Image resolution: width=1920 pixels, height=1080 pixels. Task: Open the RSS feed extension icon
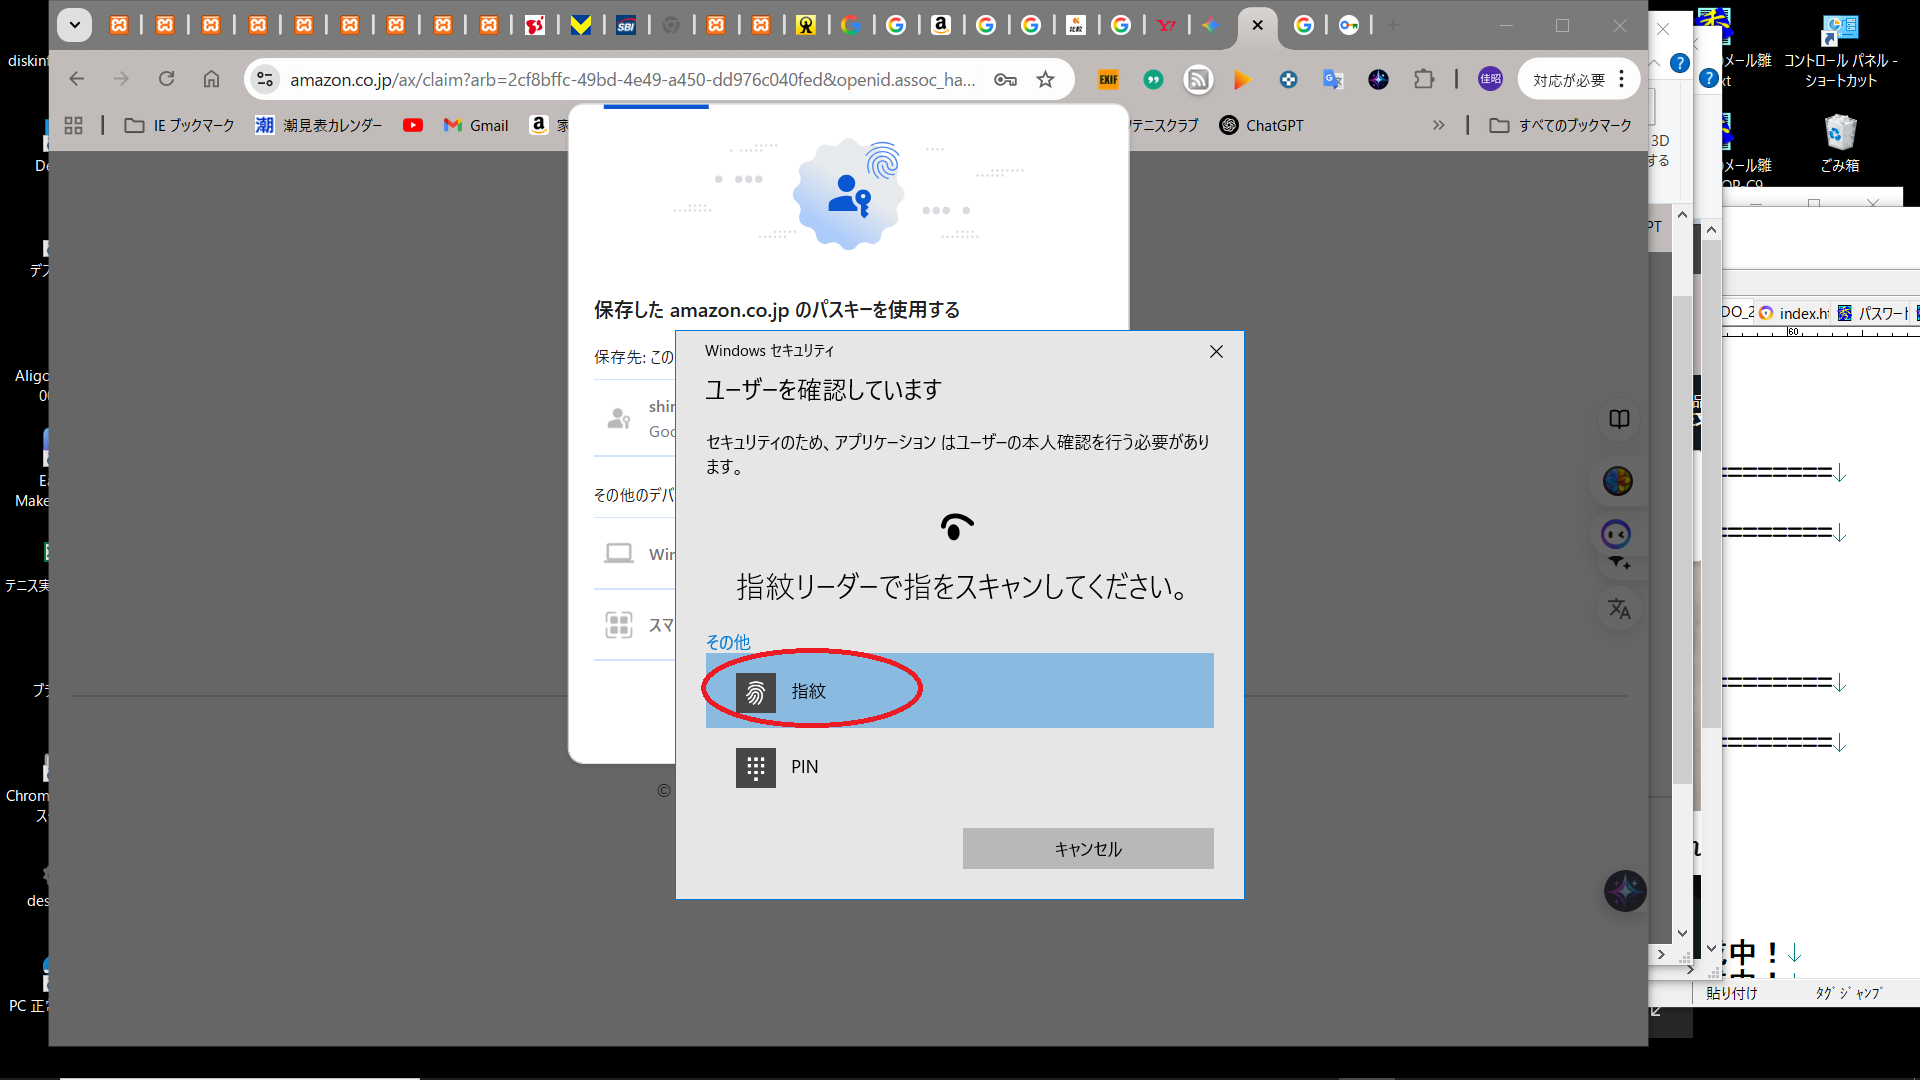point(1197,80)
